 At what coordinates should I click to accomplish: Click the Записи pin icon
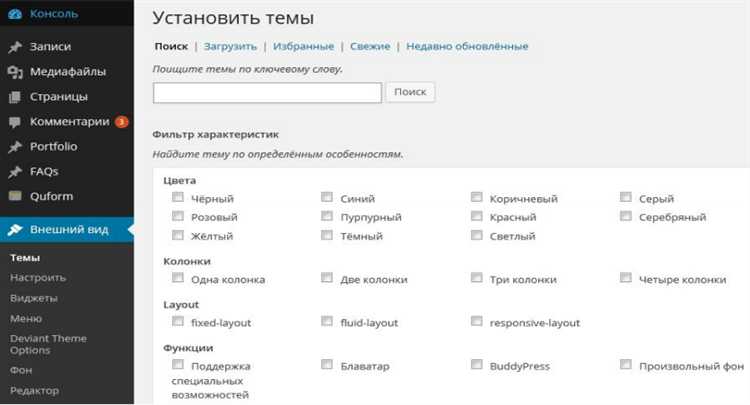click(14, 47)
